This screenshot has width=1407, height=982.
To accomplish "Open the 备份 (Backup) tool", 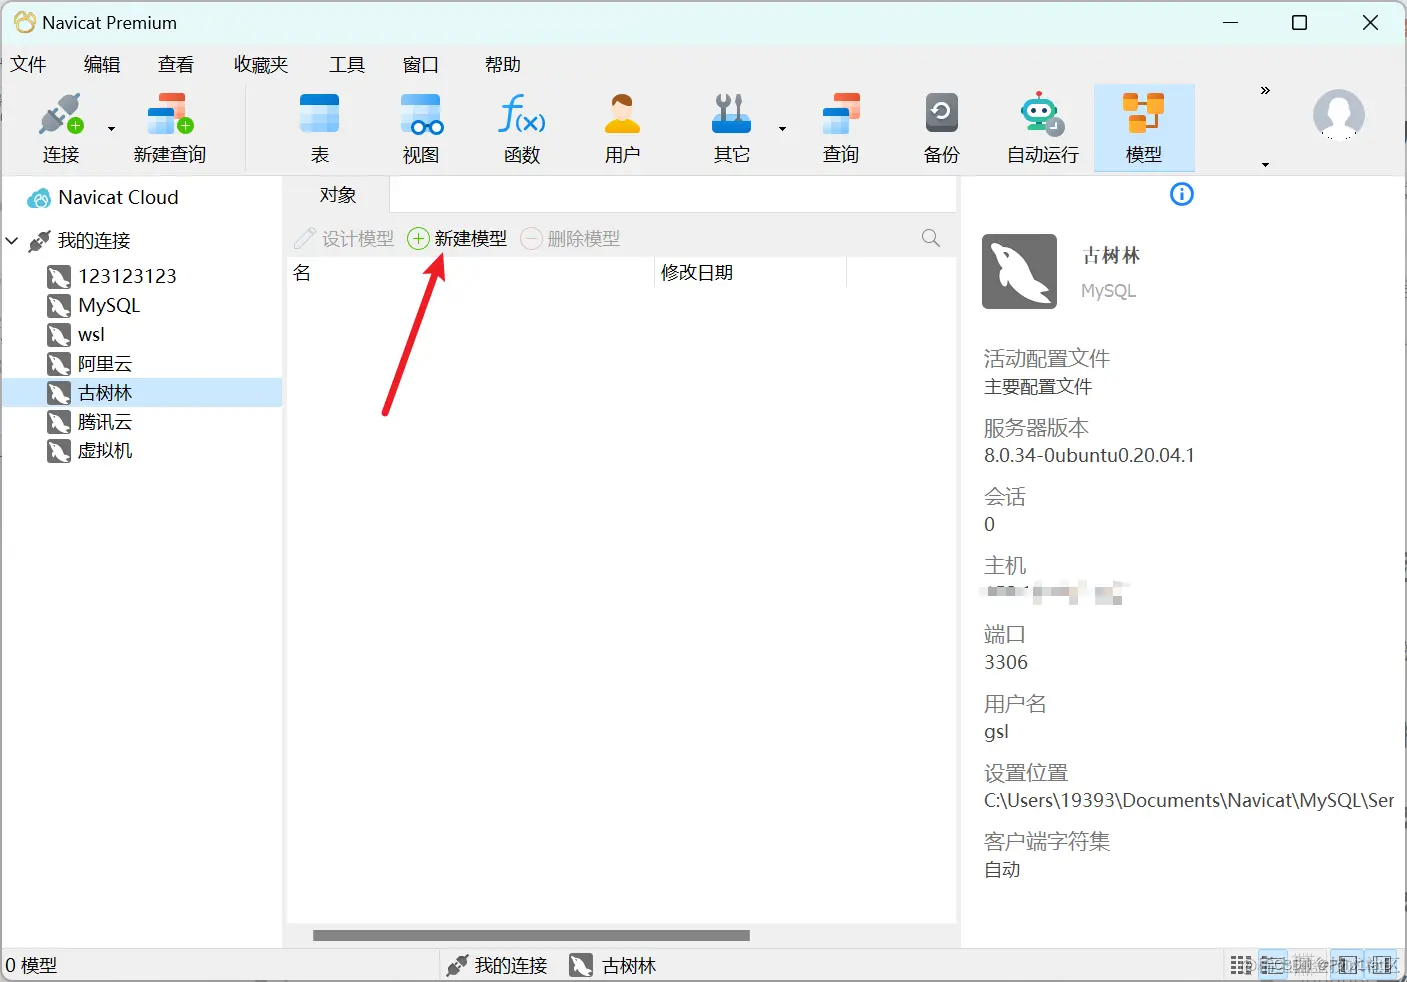I will [x=940, y=127].
